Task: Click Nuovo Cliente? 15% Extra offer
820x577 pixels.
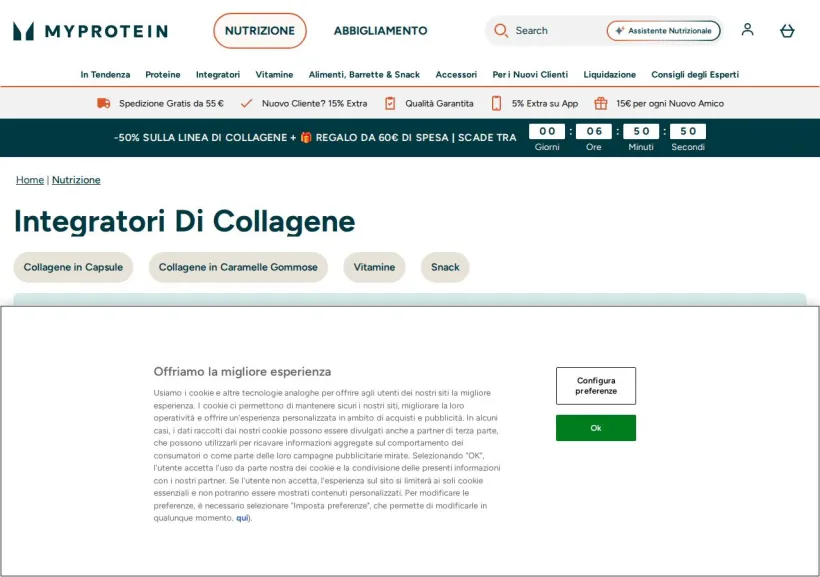Action: pyautogui.click(x=314, y=104)
